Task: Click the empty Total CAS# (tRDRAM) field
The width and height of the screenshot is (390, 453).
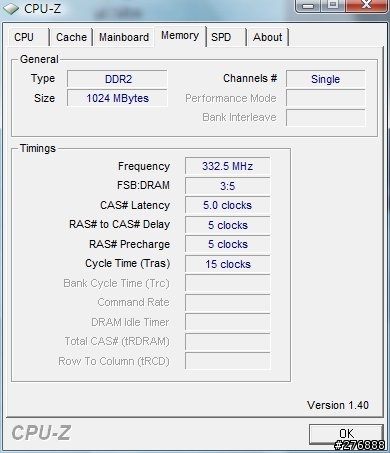Action: (x=227, y=342)
